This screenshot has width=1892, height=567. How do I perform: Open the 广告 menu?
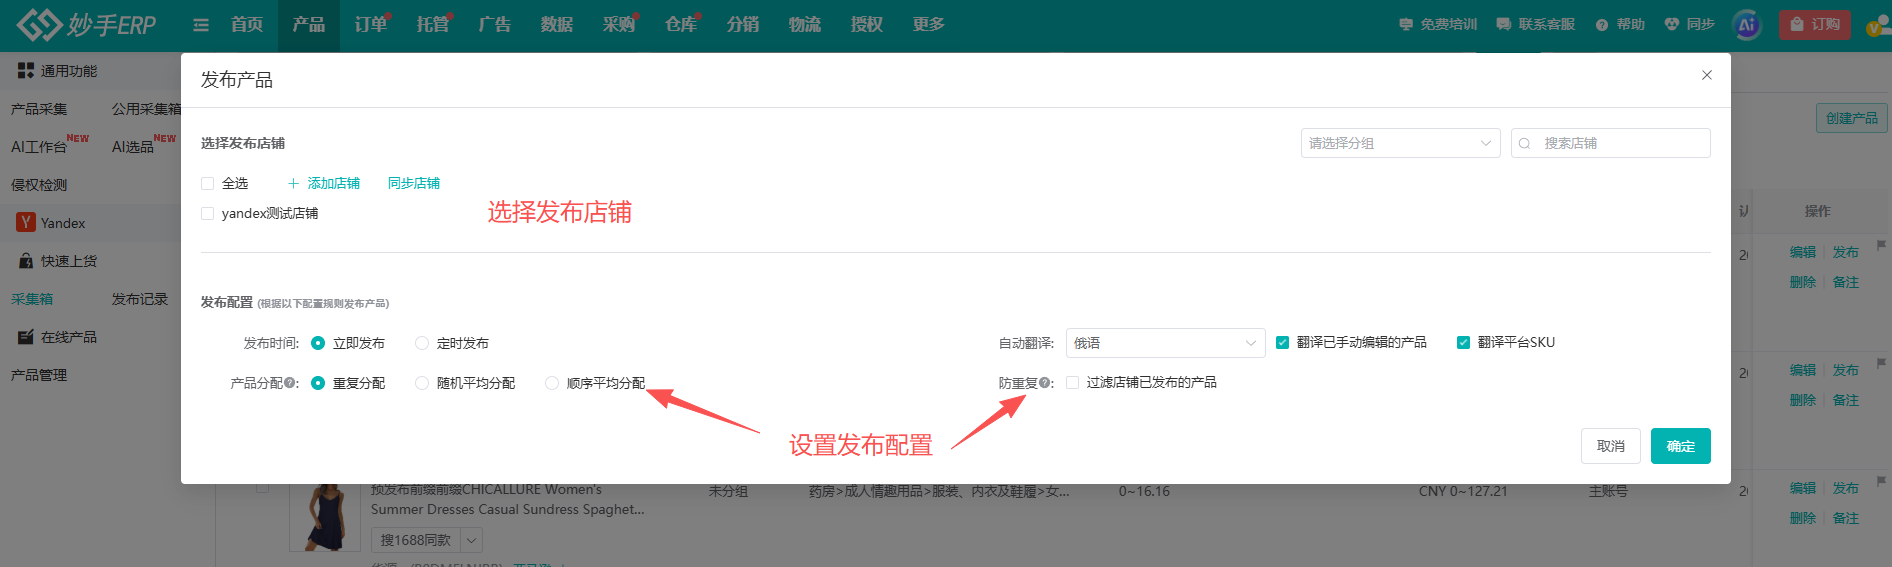point(495,24)
